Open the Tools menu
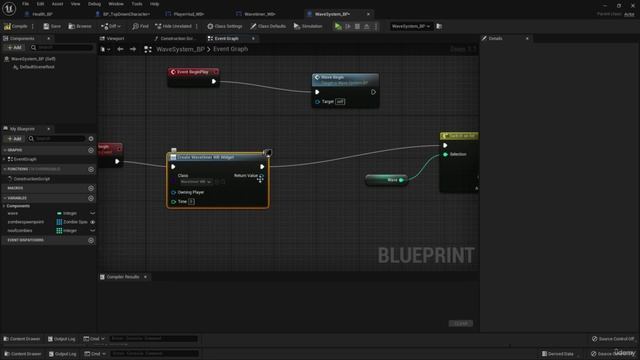 [137, 4]
